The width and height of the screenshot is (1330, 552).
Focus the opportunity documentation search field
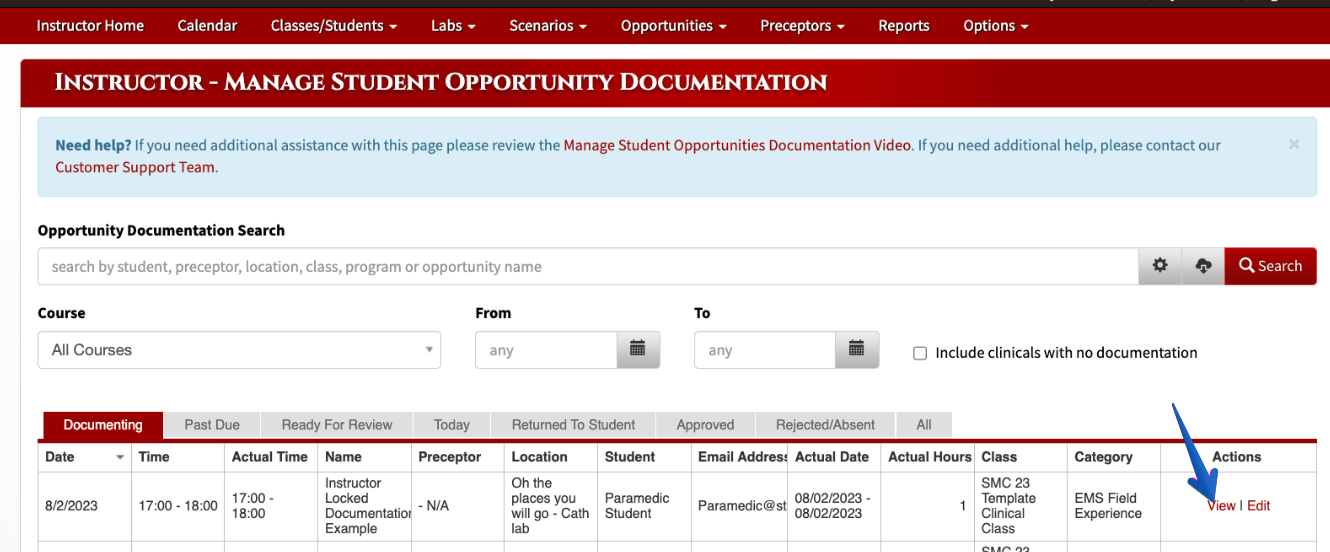[588, 266]
